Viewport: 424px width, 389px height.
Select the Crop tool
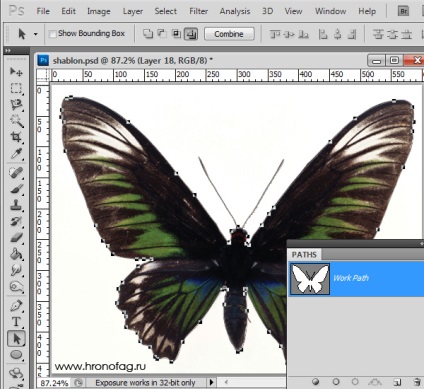click(x=16, y=137)
